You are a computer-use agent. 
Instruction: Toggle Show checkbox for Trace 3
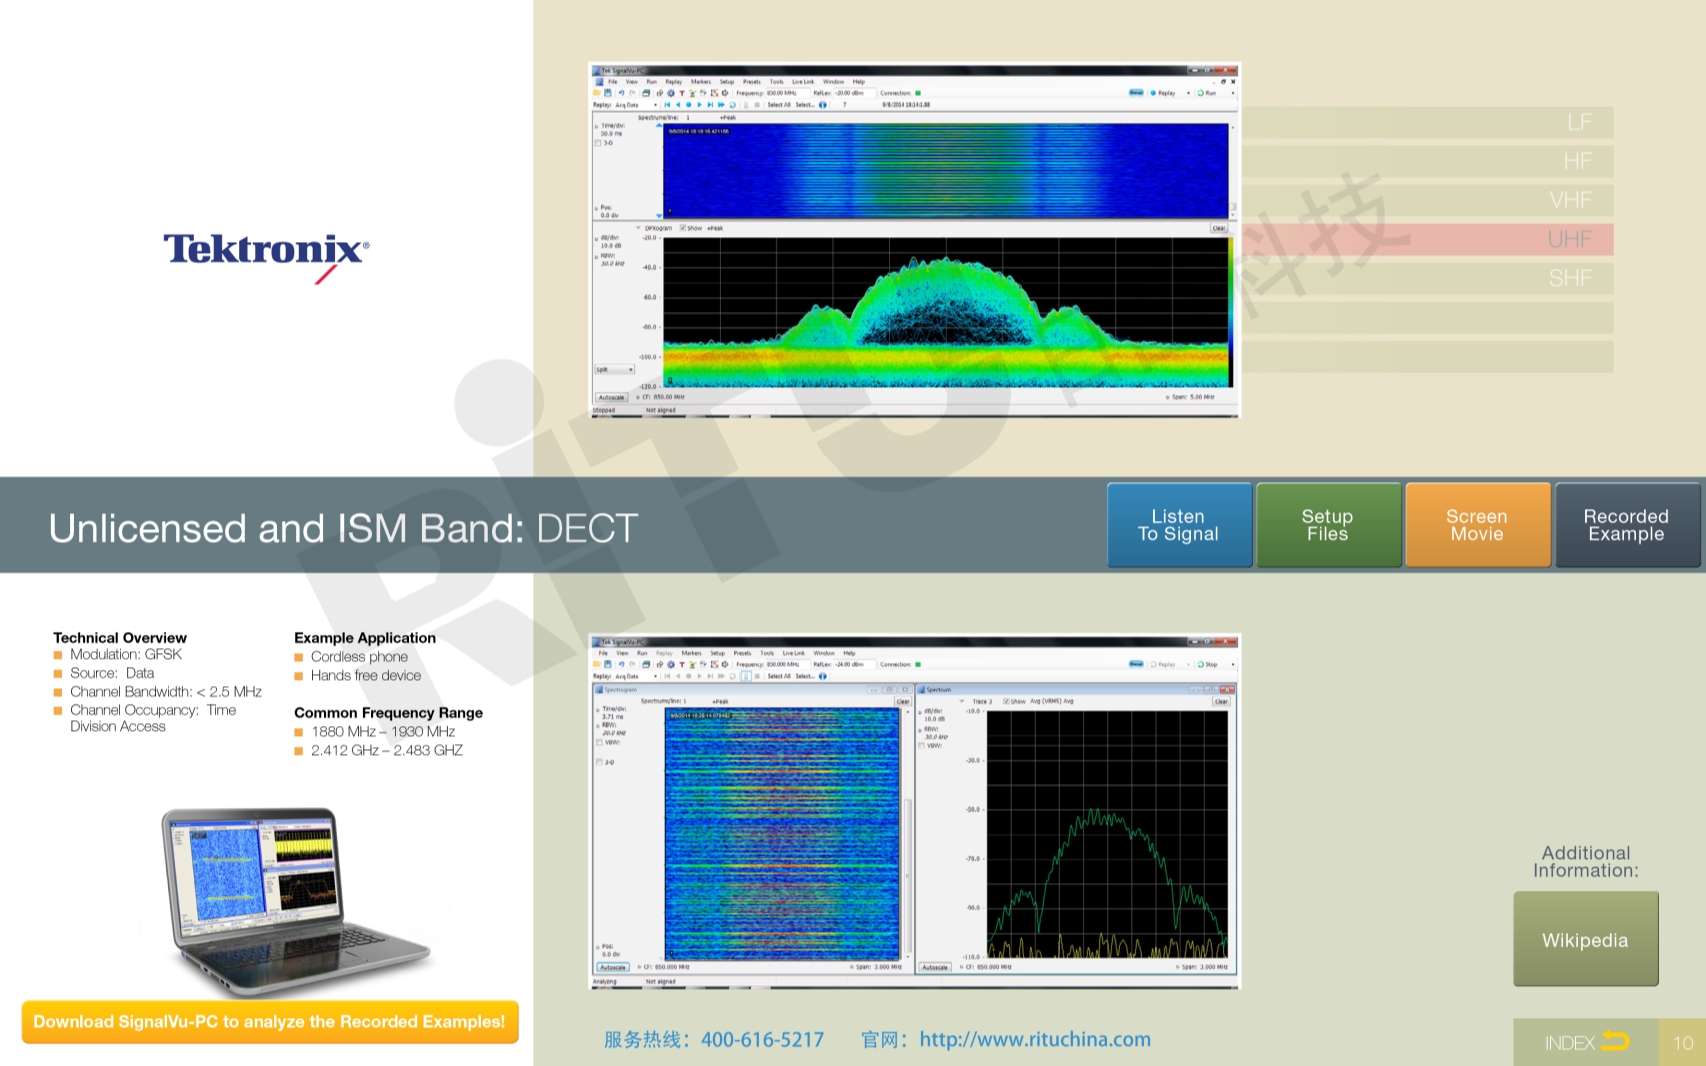point(1006,701)
